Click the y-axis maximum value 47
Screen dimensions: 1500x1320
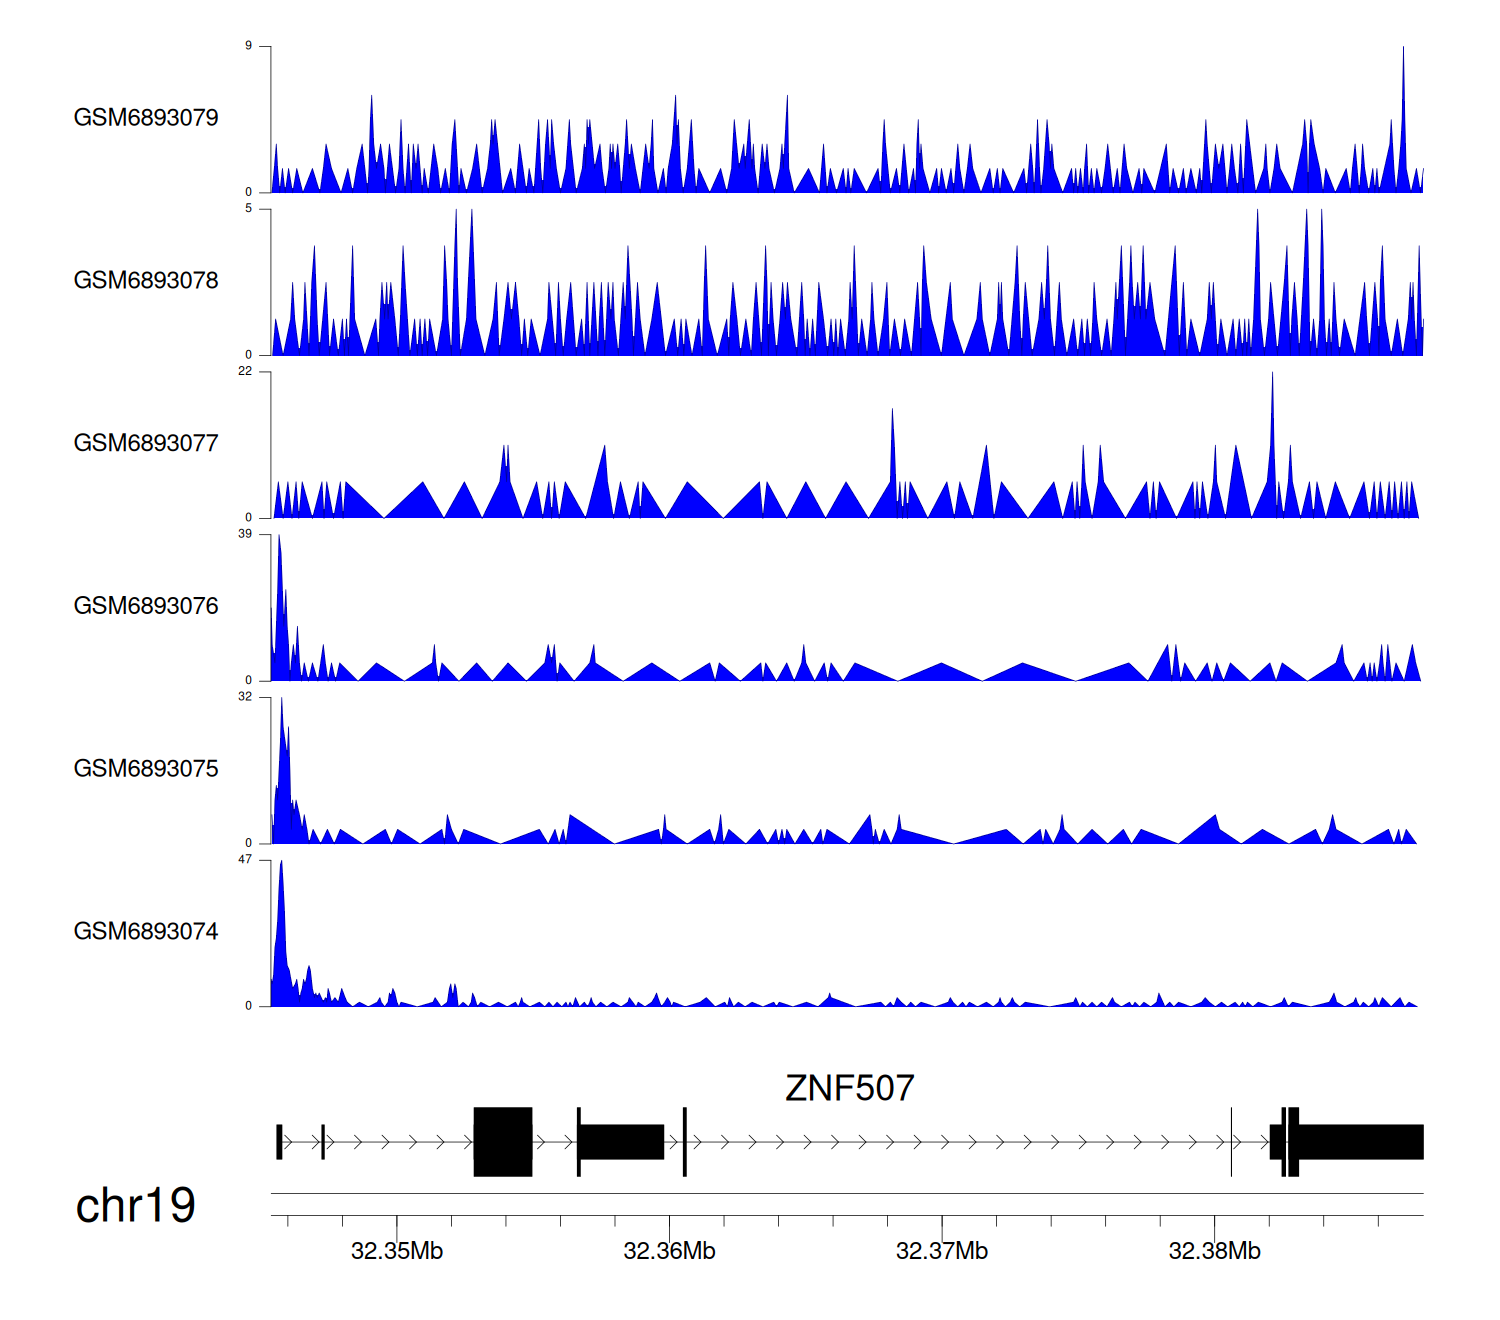tap(245, 860)
